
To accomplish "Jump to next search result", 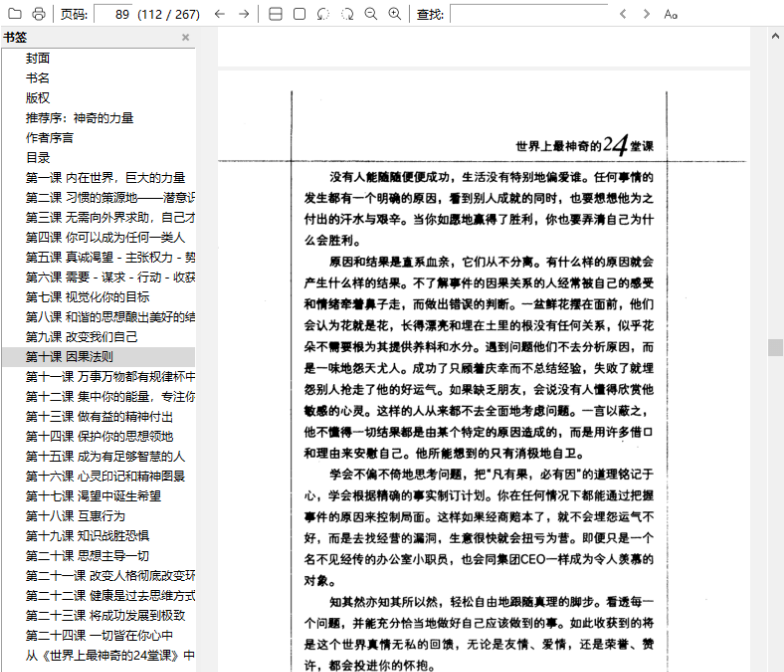I will click(x=647, y=14).
